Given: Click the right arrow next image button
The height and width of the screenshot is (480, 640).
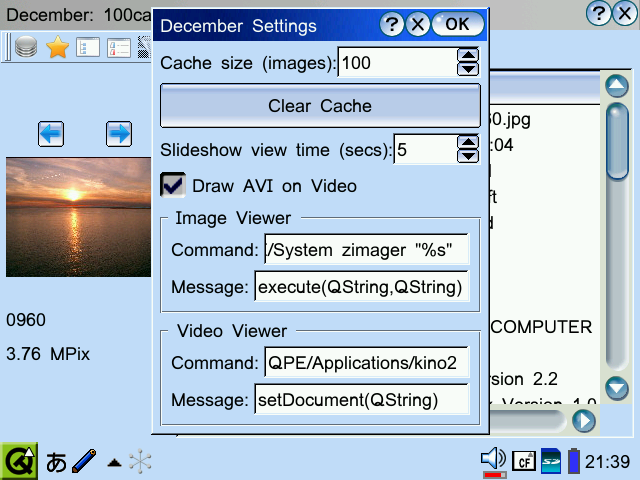Looking at the screenshot, I should click(119, 132).
